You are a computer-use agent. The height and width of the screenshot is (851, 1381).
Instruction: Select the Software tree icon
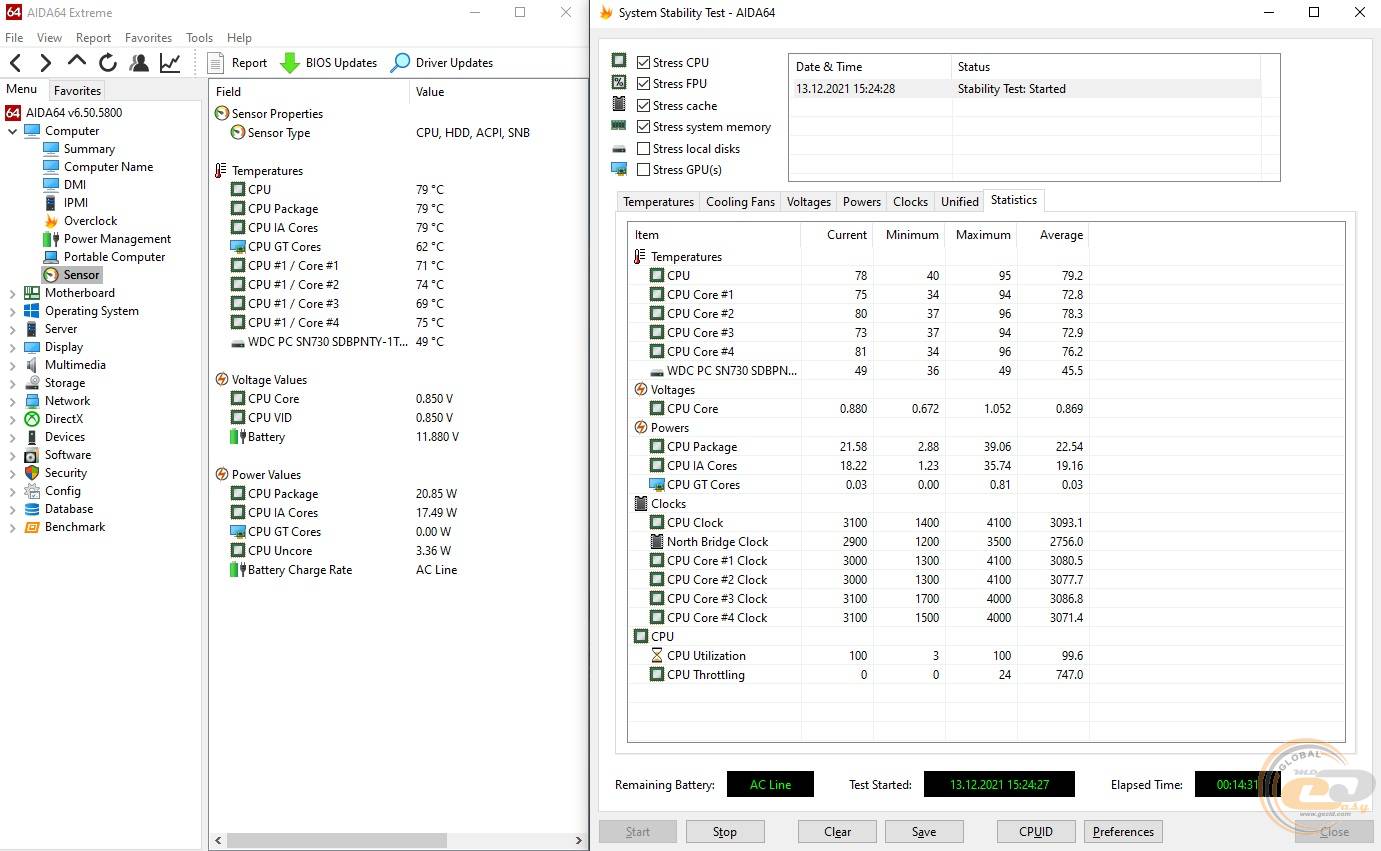(x=31, y=455)
